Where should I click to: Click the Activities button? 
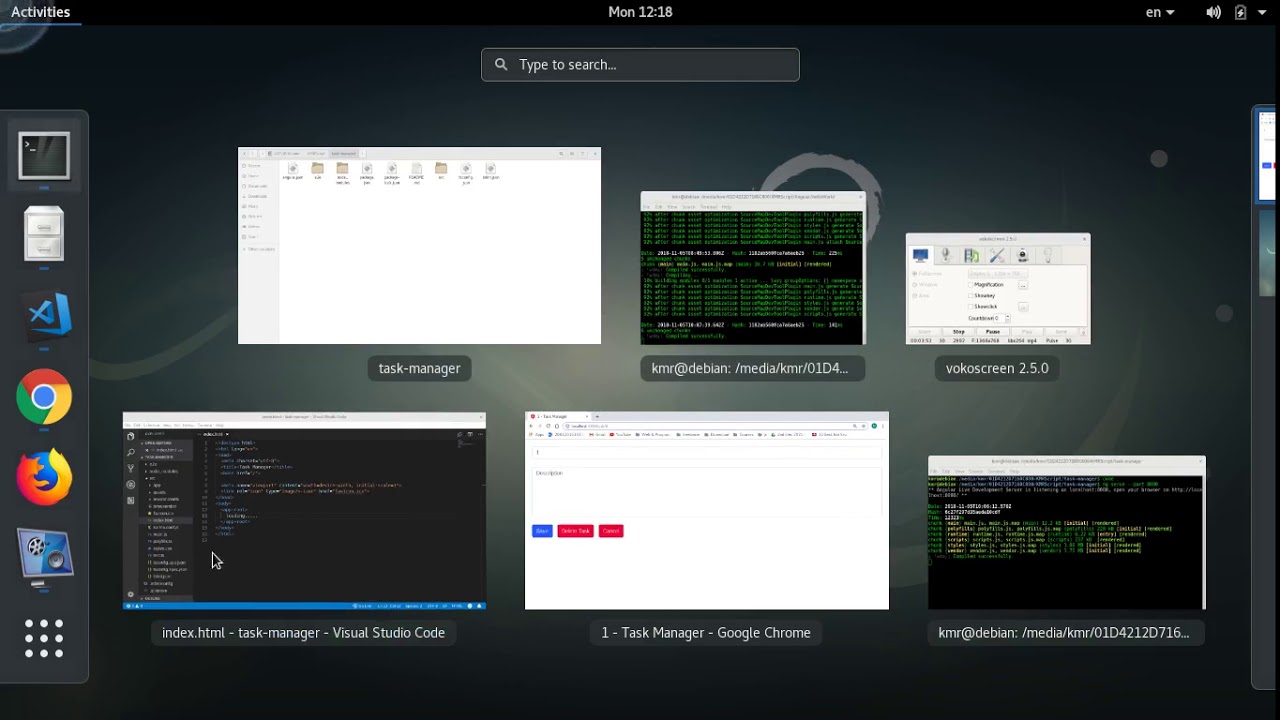[x=40, y=12]
